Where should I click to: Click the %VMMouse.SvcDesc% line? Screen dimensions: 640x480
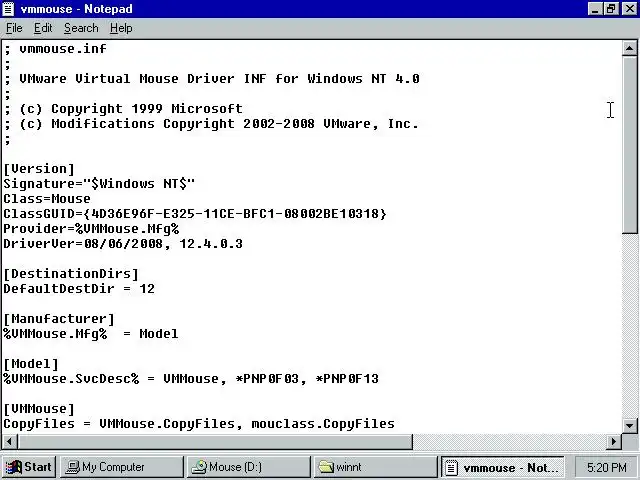[x=191, y=379]
